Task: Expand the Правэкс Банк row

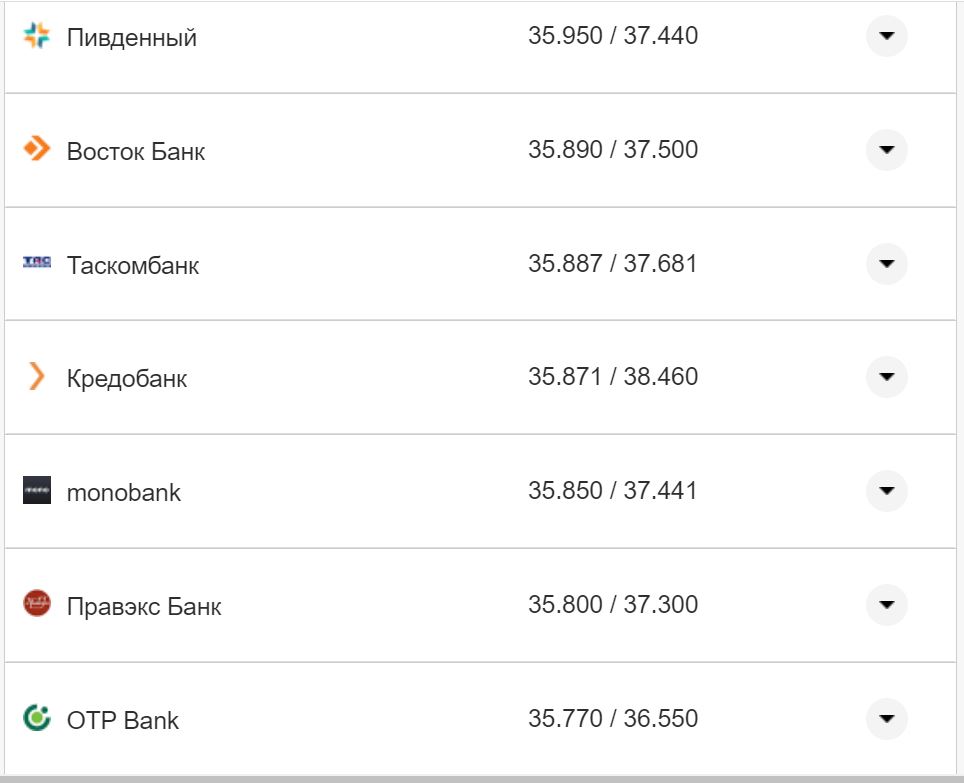Action: 886,605
